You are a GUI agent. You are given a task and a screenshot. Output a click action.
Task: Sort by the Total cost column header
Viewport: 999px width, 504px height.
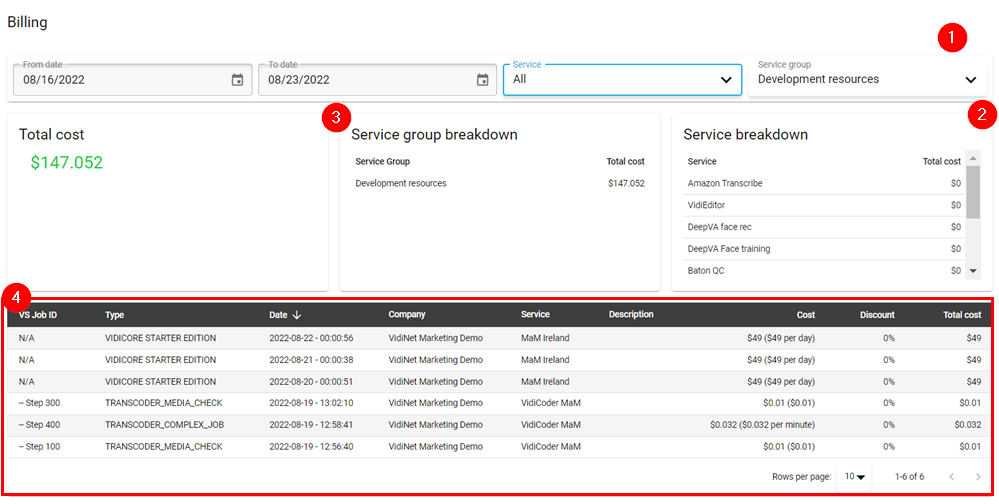click(961, 315)
